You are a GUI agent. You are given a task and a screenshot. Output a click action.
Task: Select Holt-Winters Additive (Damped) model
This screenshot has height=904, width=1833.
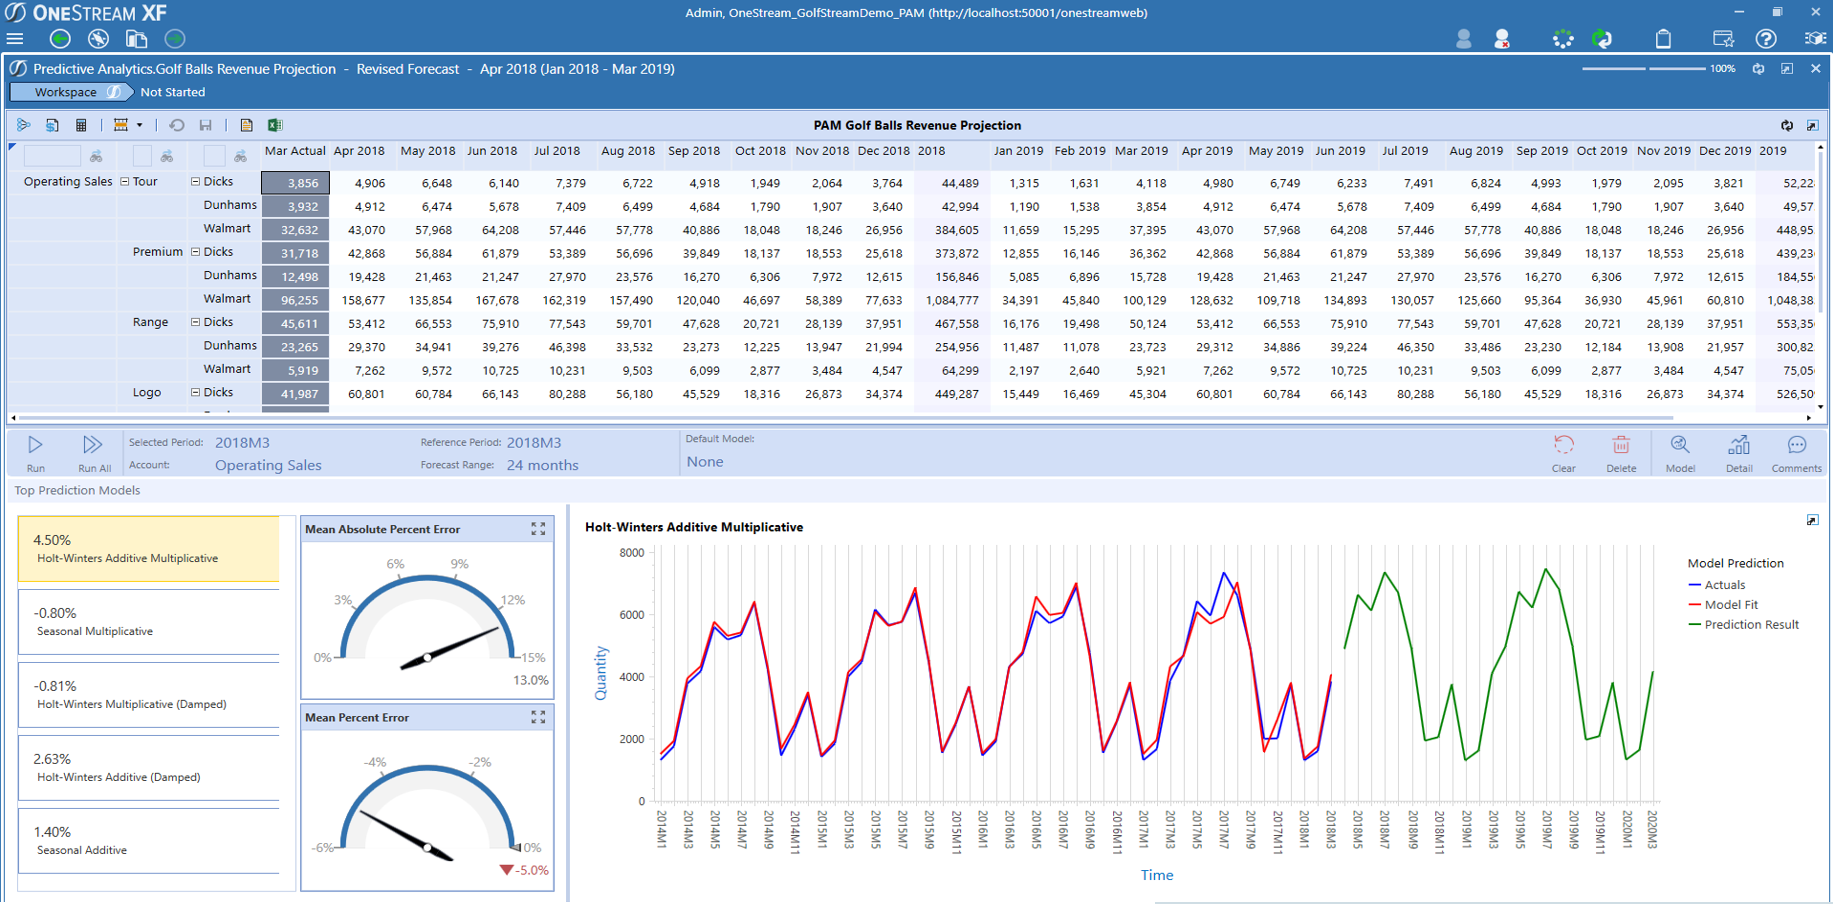[148, 767]
